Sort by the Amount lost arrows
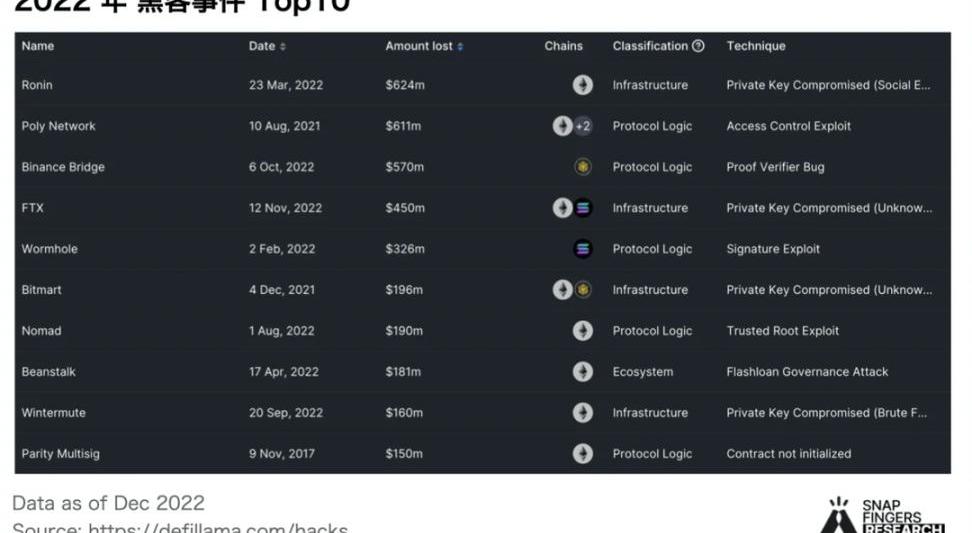Screen dimensions: 972x533 click(x=460, y=47)
